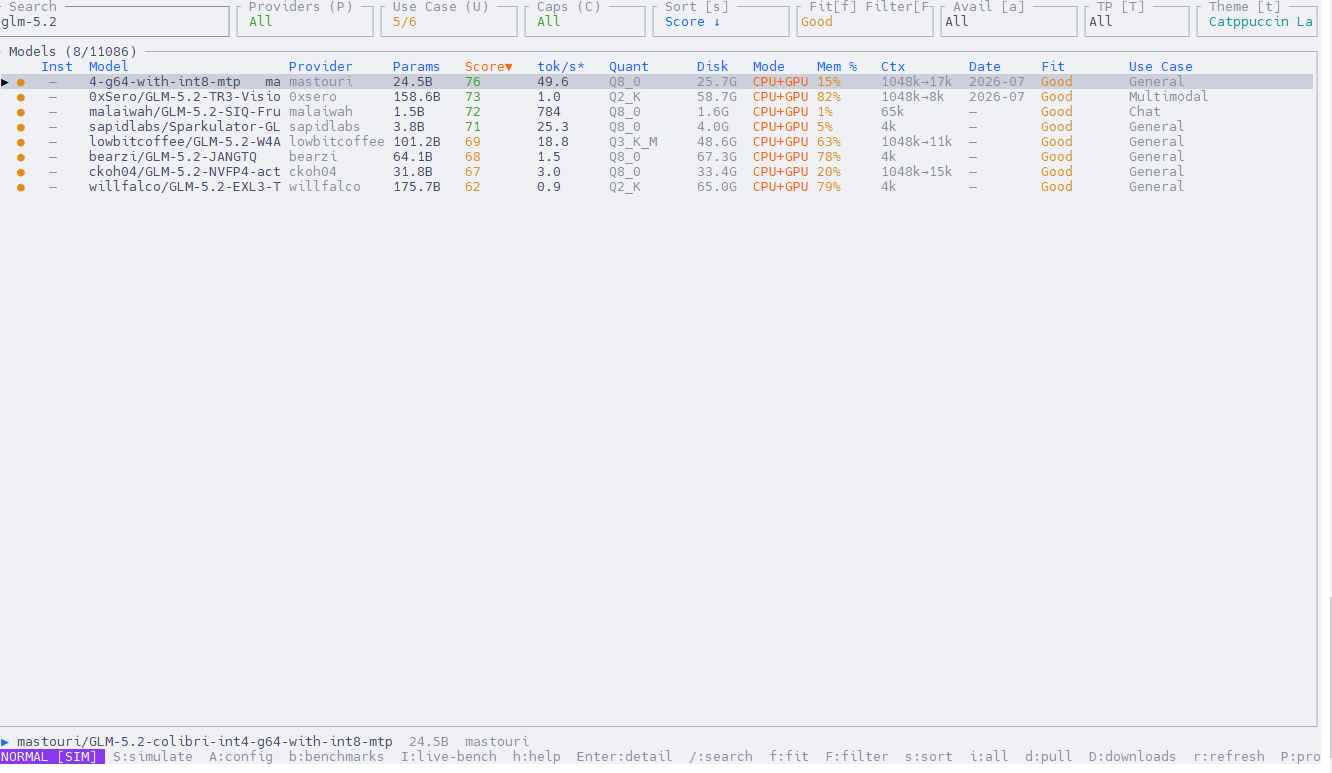The image size is (1332, 773).
Task: Click the Date column header
Action: pyautogui.click(x=985, y=67)
